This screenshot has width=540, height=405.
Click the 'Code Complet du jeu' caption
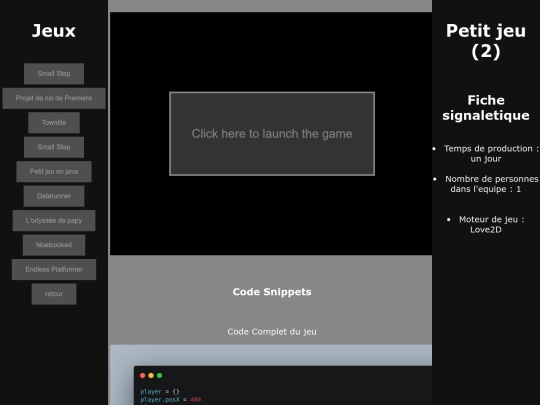click(272, 332)
